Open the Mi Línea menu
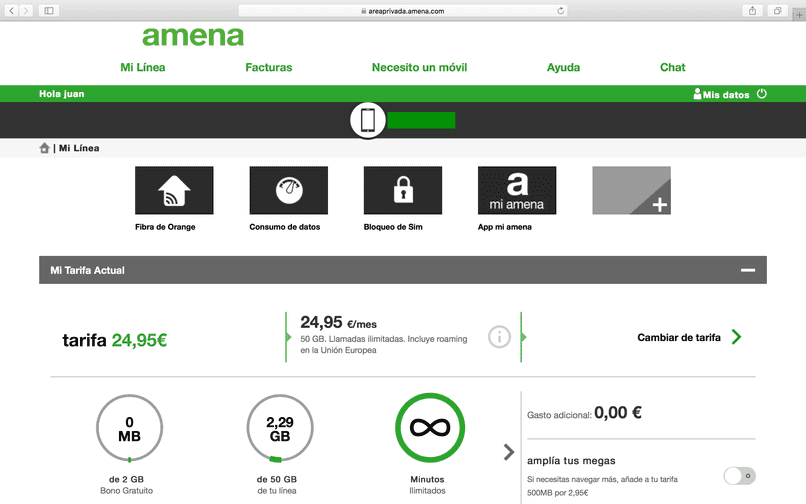 coord(143,67)
